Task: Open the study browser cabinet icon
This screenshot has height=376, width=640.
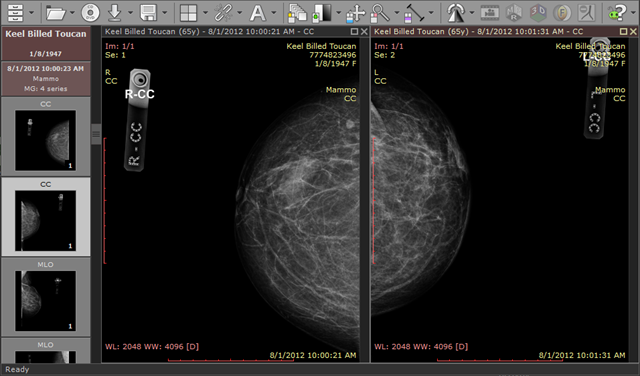Action: 15,13
